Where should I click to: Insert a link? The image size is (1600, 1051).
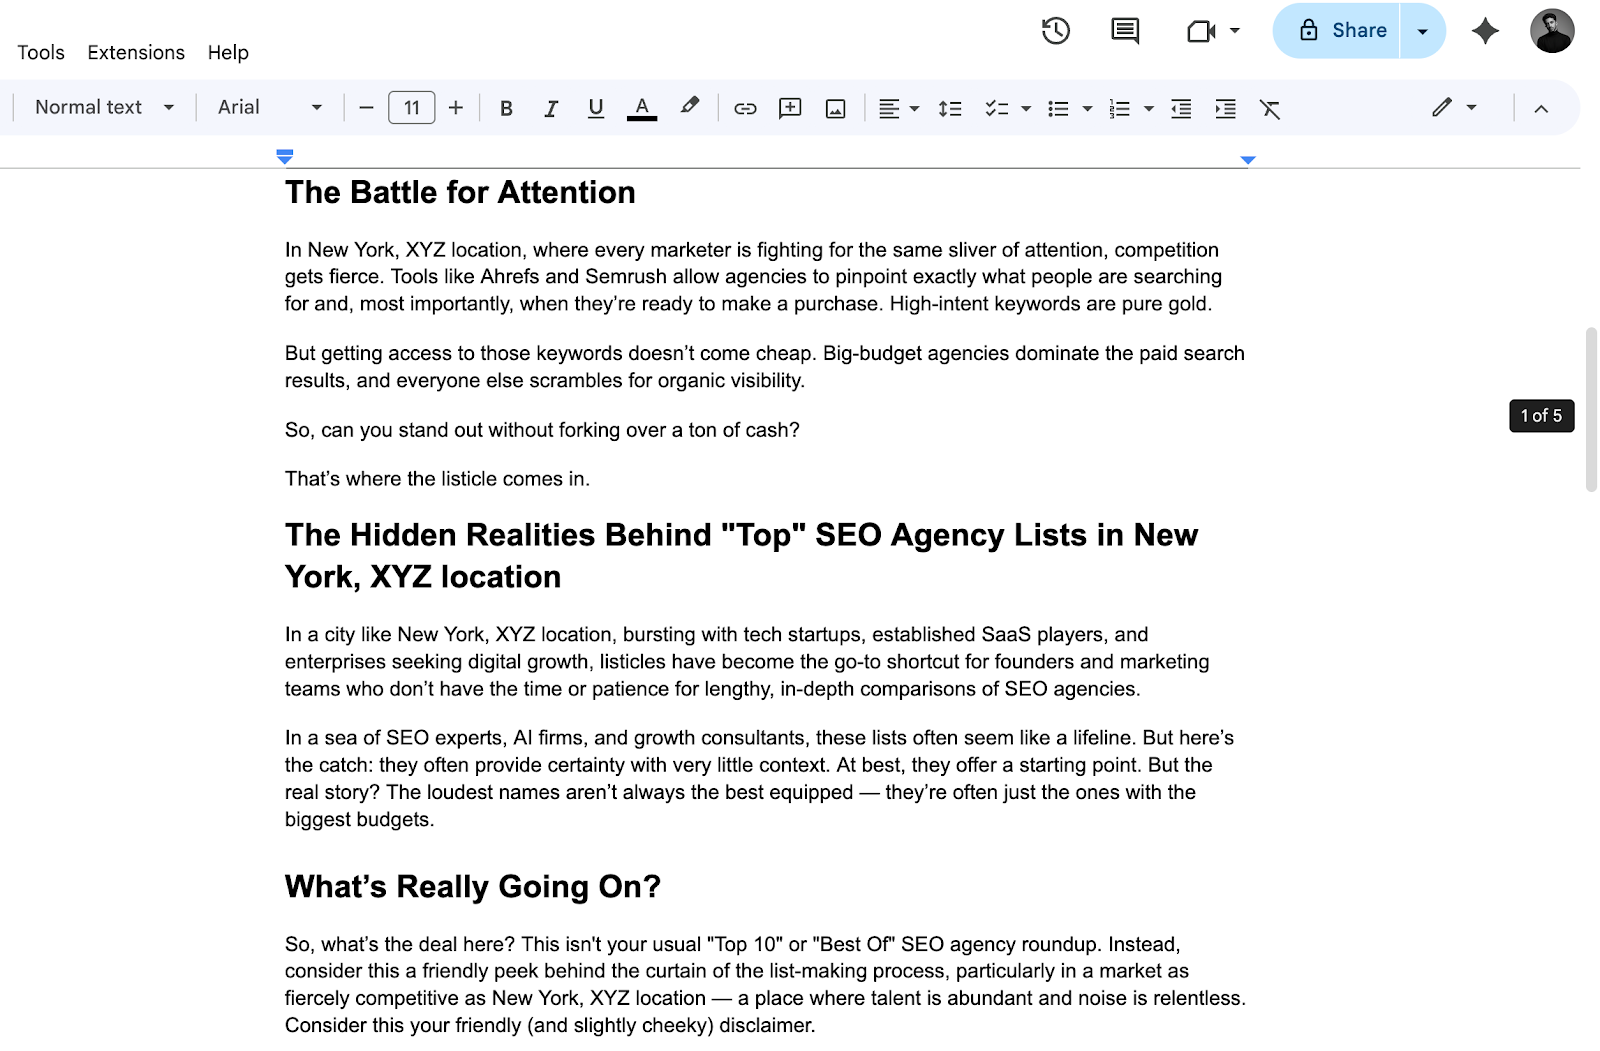coord(745,108)
